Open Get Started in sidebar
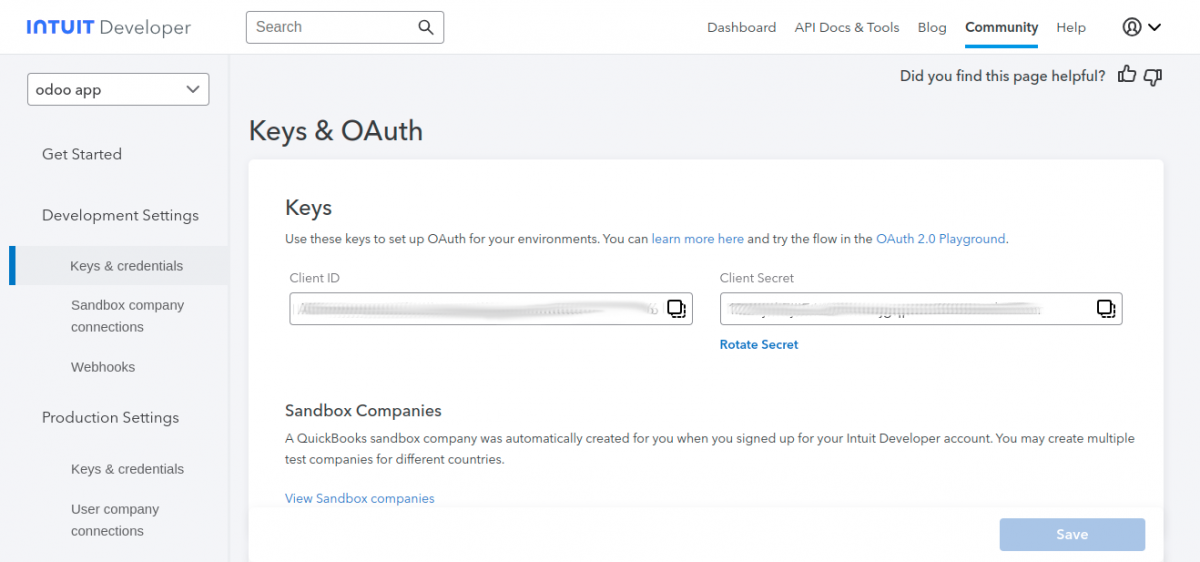1200x562 pixels. 82,154
